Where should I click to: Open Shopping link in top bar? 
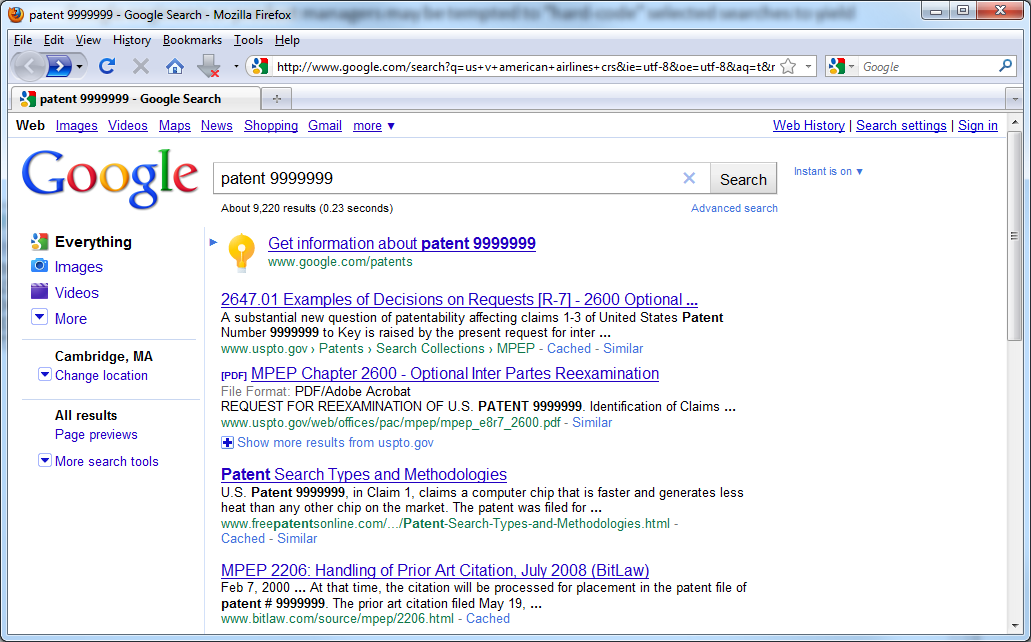pos(271,126)
